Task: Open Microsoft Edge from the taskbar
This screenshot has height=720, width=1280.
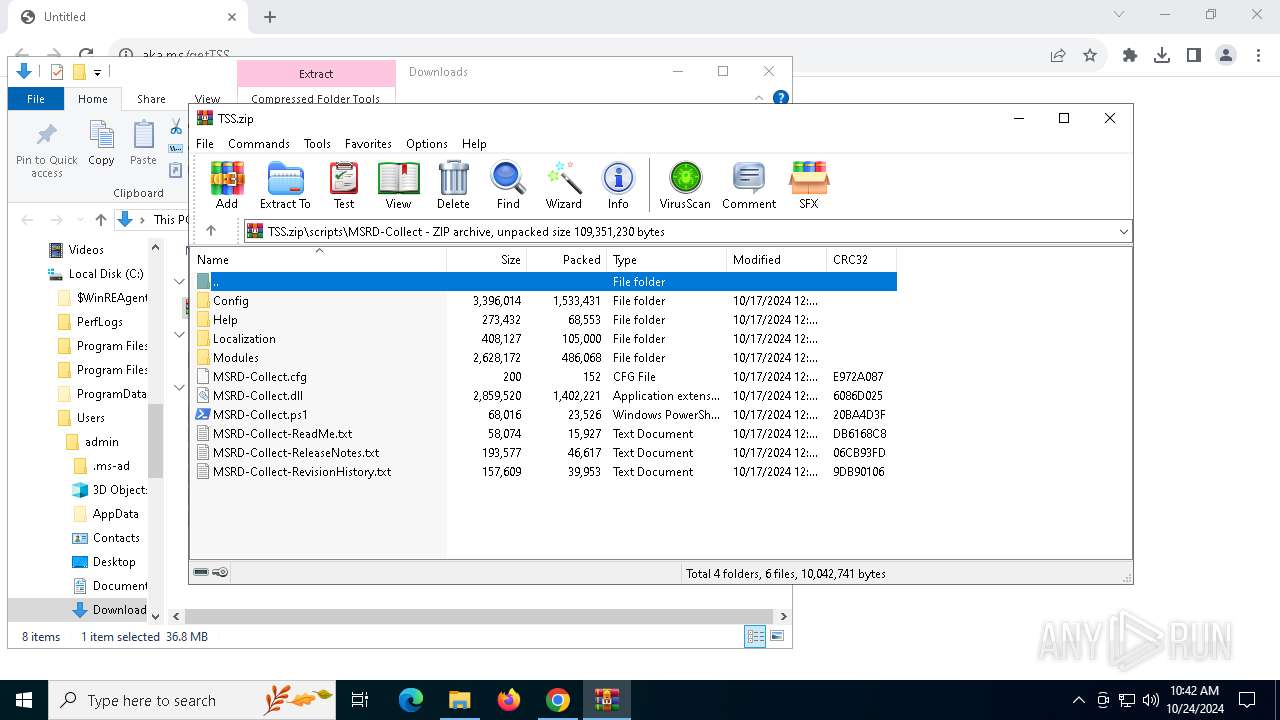Action: tap(411, 700)
